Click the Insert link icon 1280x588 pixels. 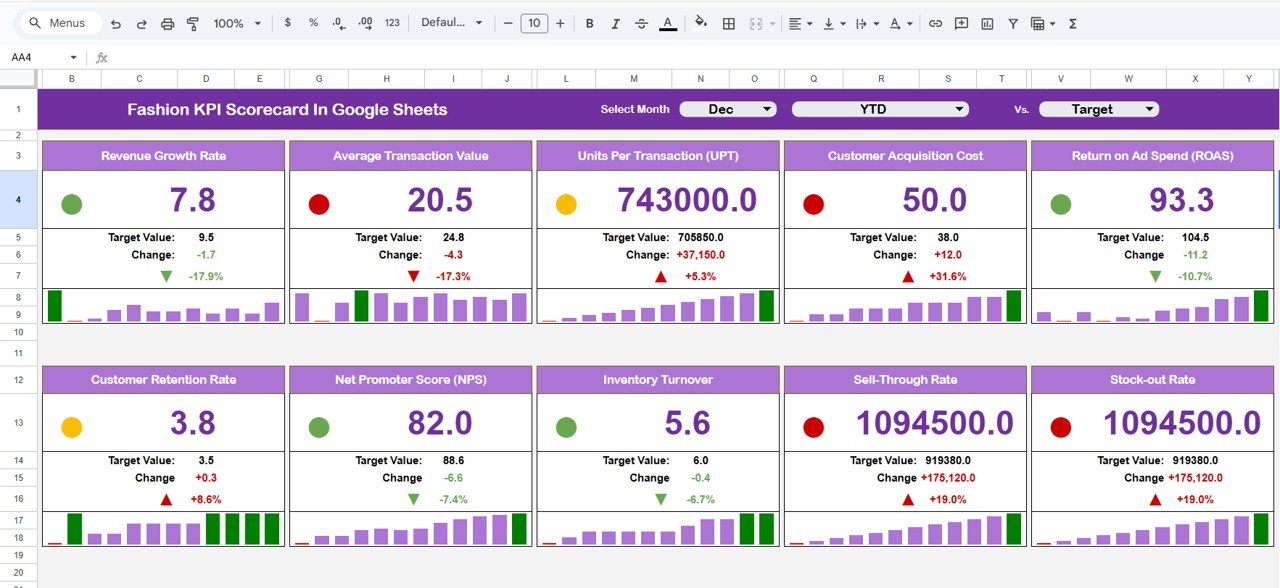[x=935, y=22]
